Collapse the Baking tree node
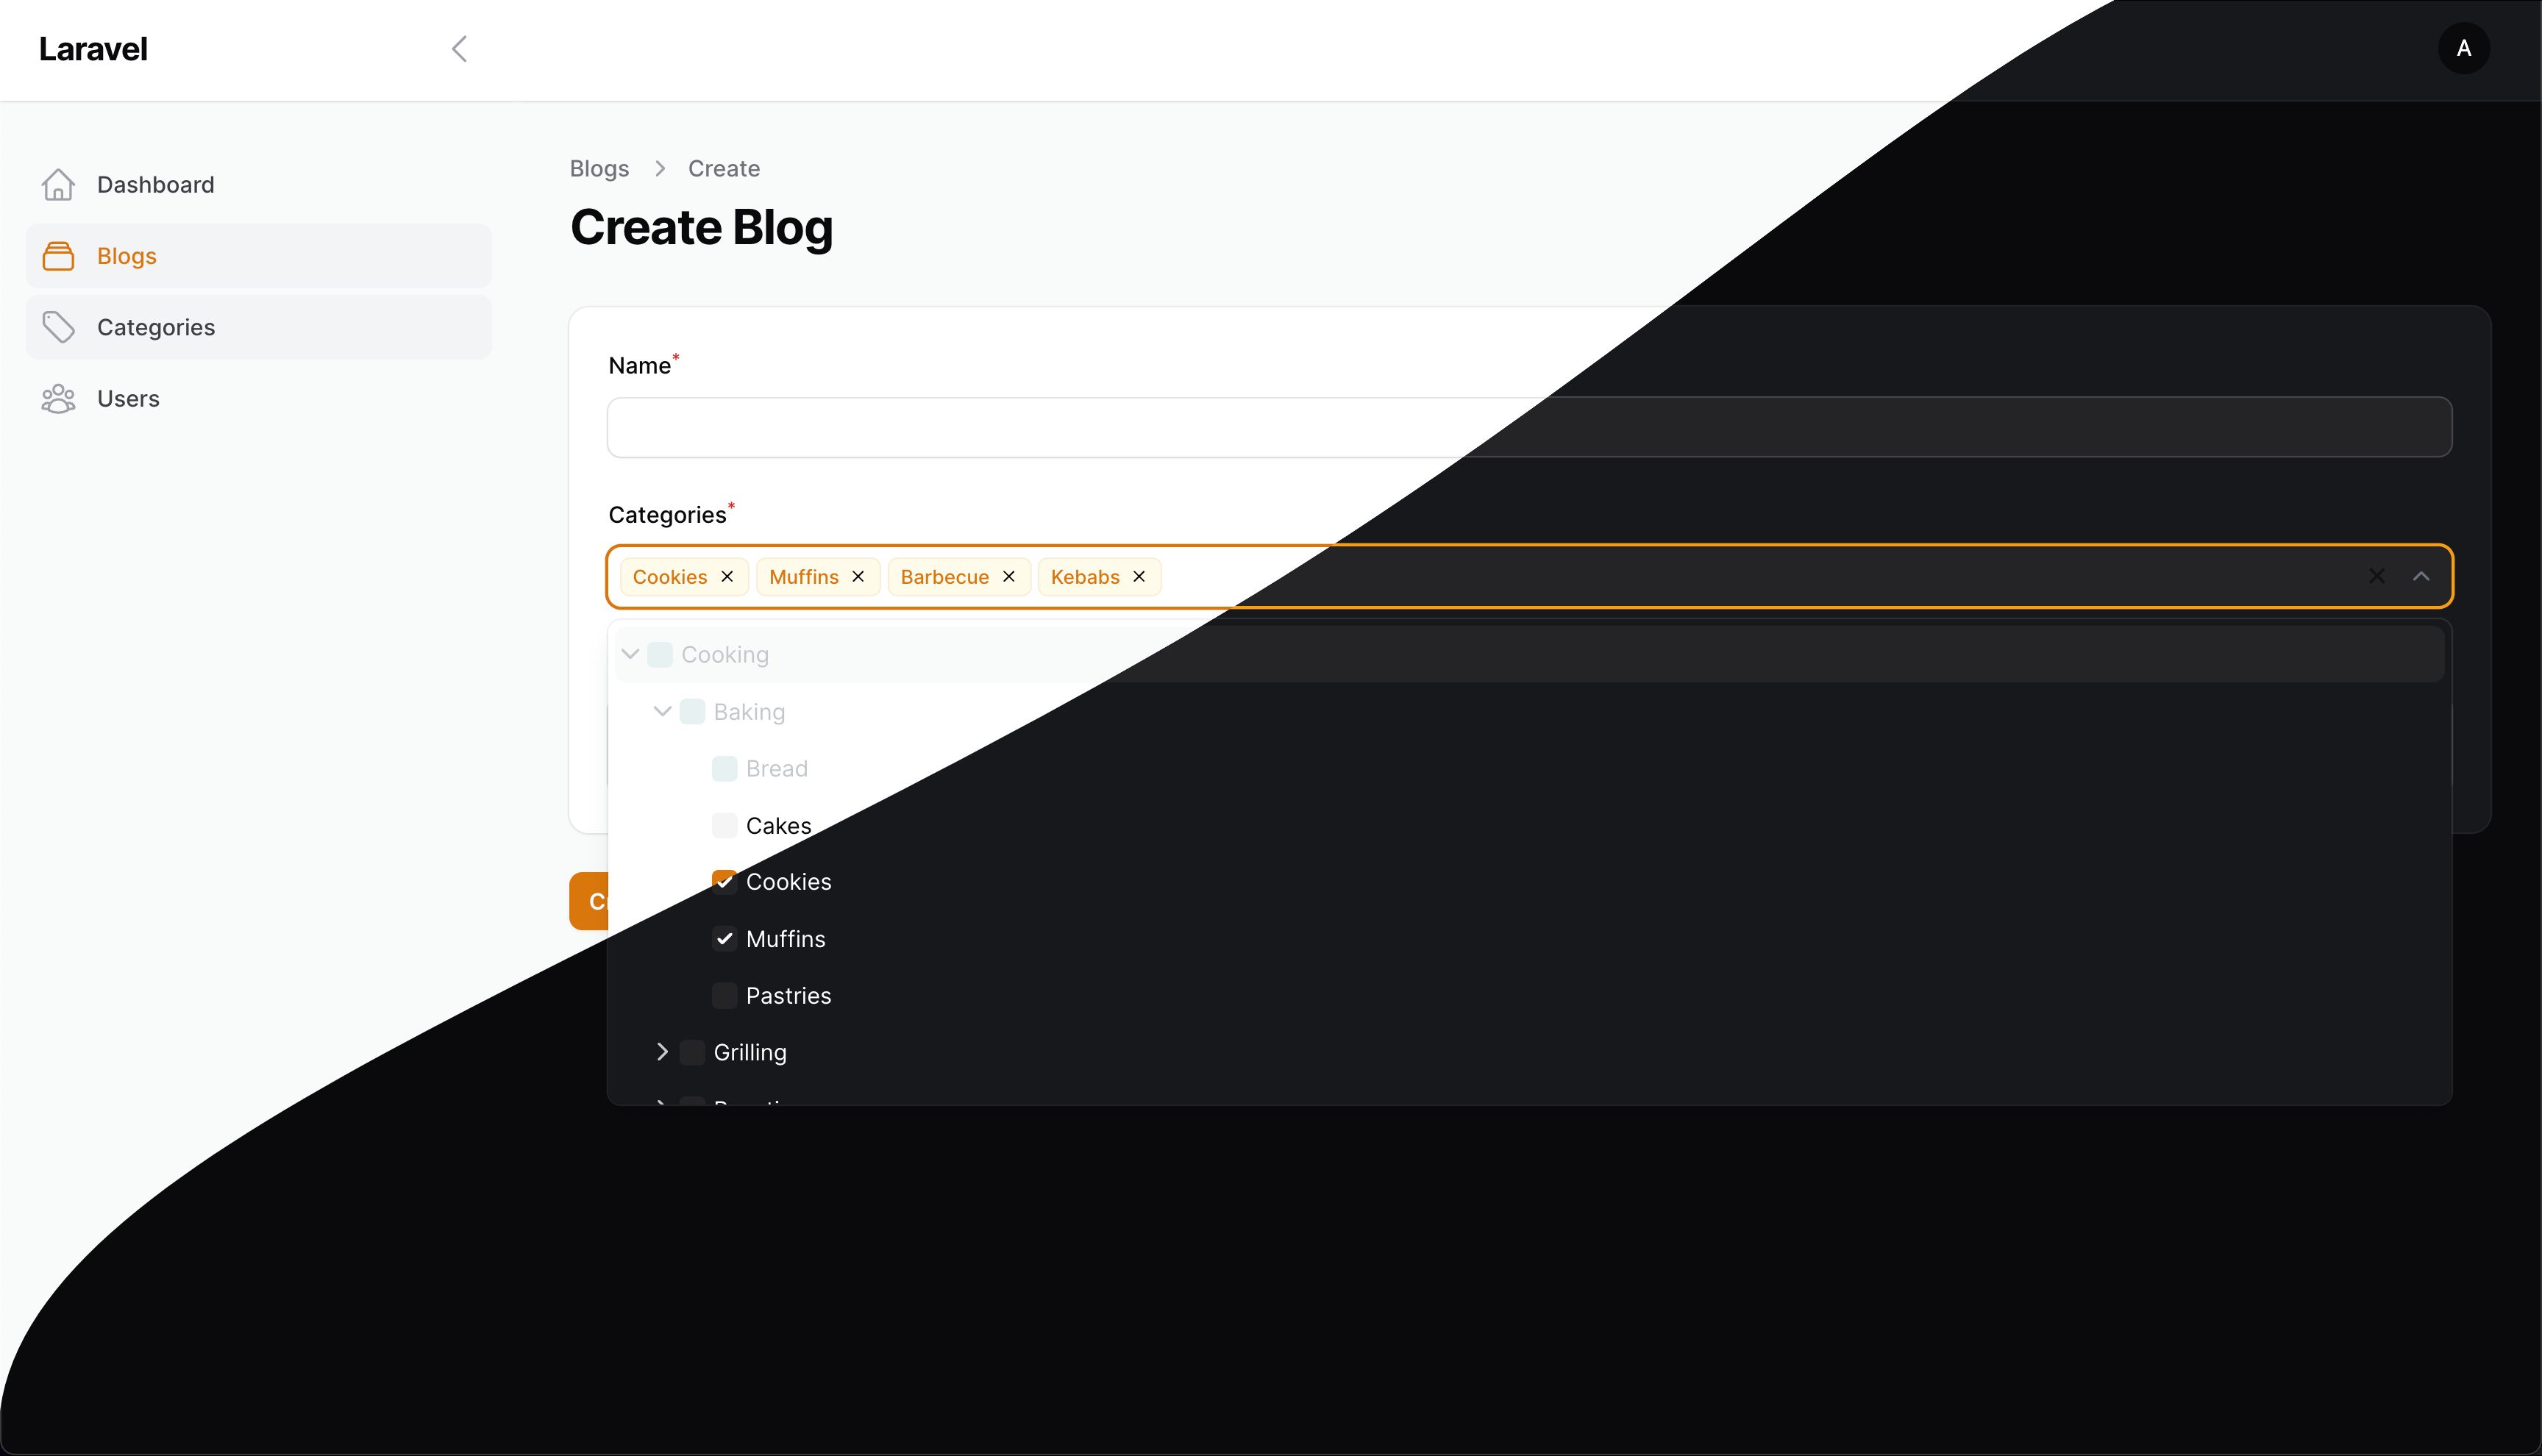The height and width of the screenshot is (1456, 2542). 662,712
